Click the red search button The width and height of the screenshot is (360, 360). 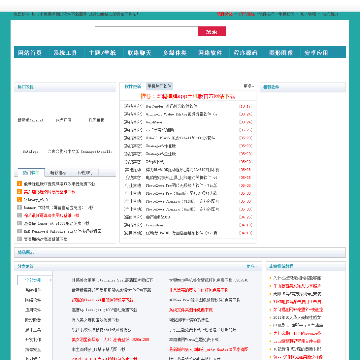click(212, 31)
